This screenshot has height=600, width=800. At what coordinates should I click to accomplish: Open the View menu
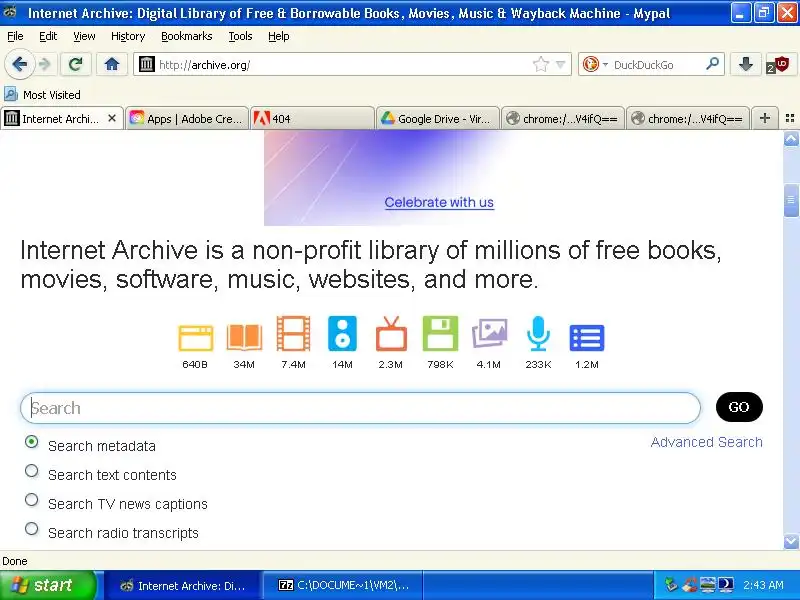click(84, 36)
